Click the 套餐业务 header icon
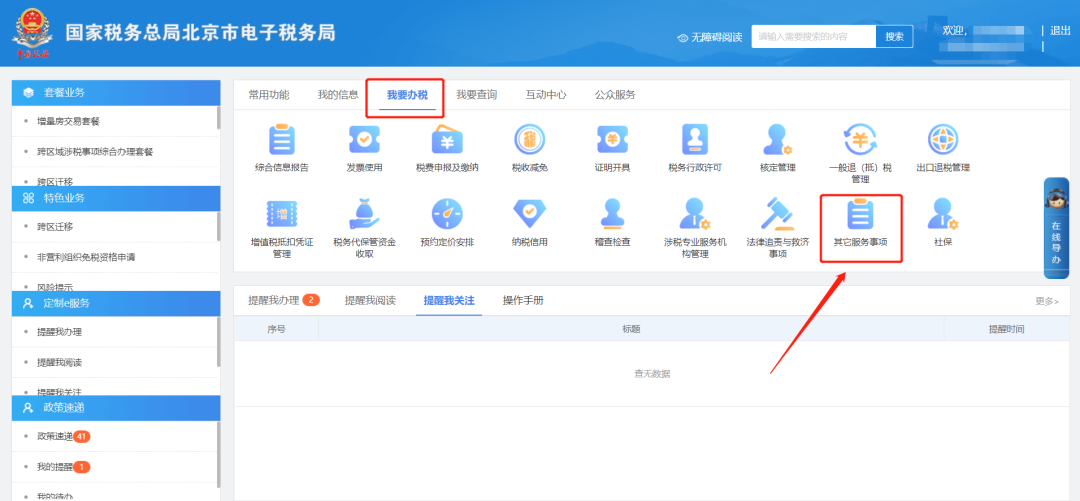Image resolution: width=1080 pixels, height=501 pixels. 28,92
